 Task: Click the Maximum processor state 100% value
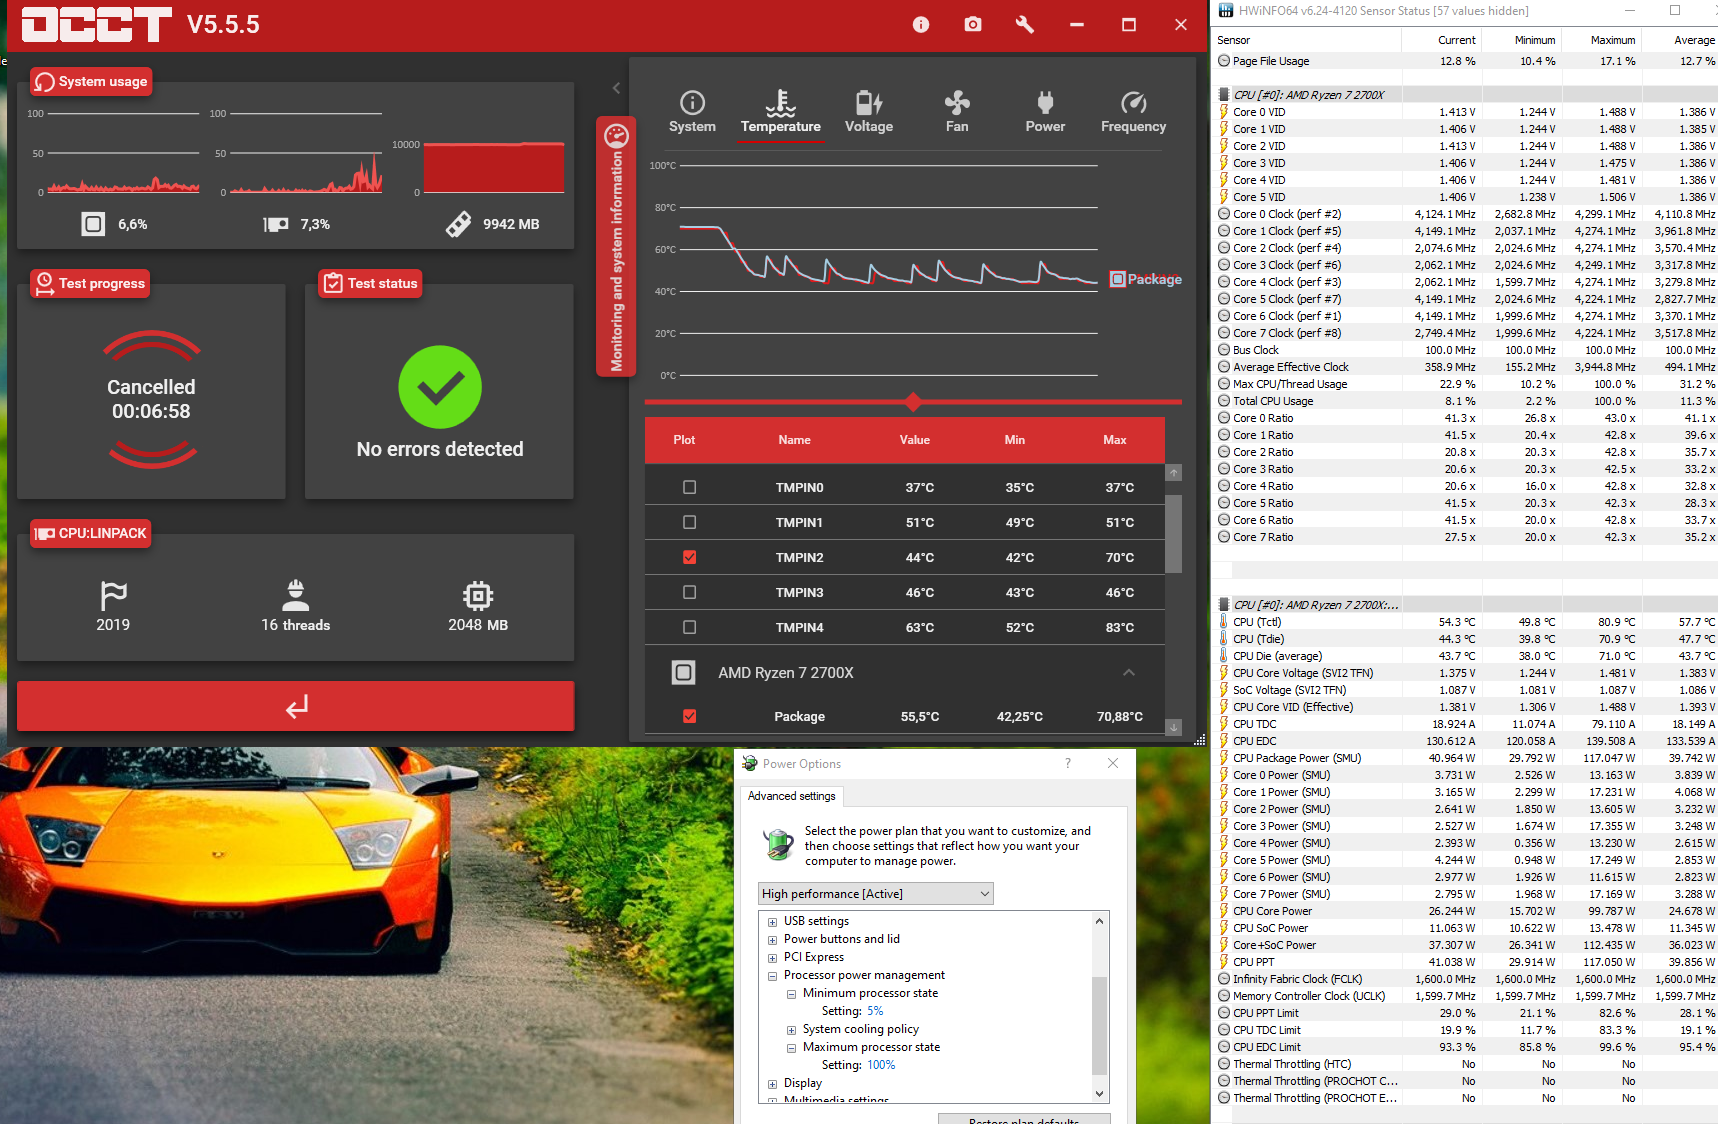click(x=881, y=1066)
